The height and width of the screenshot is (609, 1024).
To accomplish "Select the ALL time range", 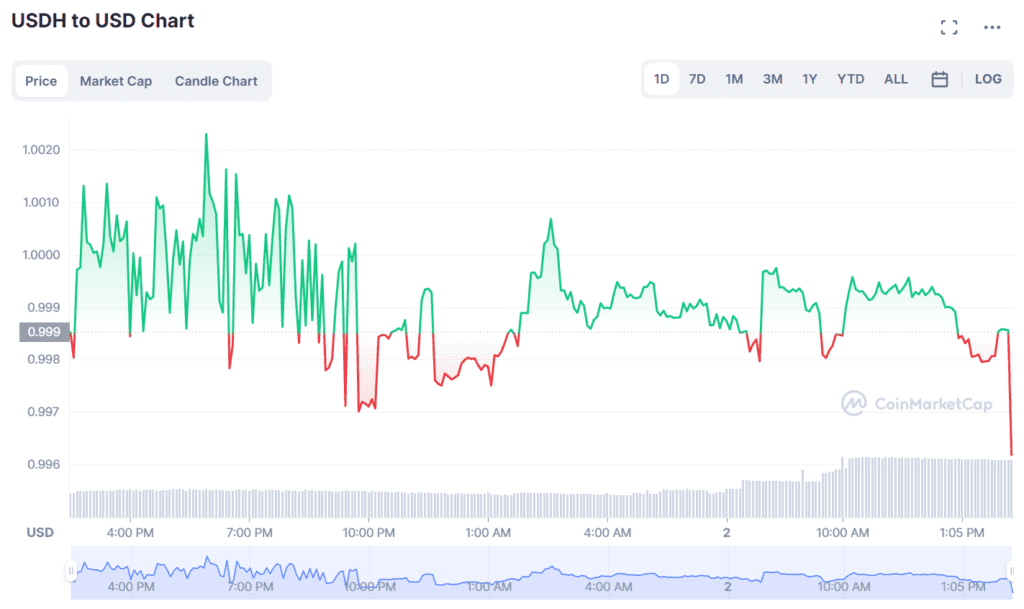I will click(x=895, y=79).
